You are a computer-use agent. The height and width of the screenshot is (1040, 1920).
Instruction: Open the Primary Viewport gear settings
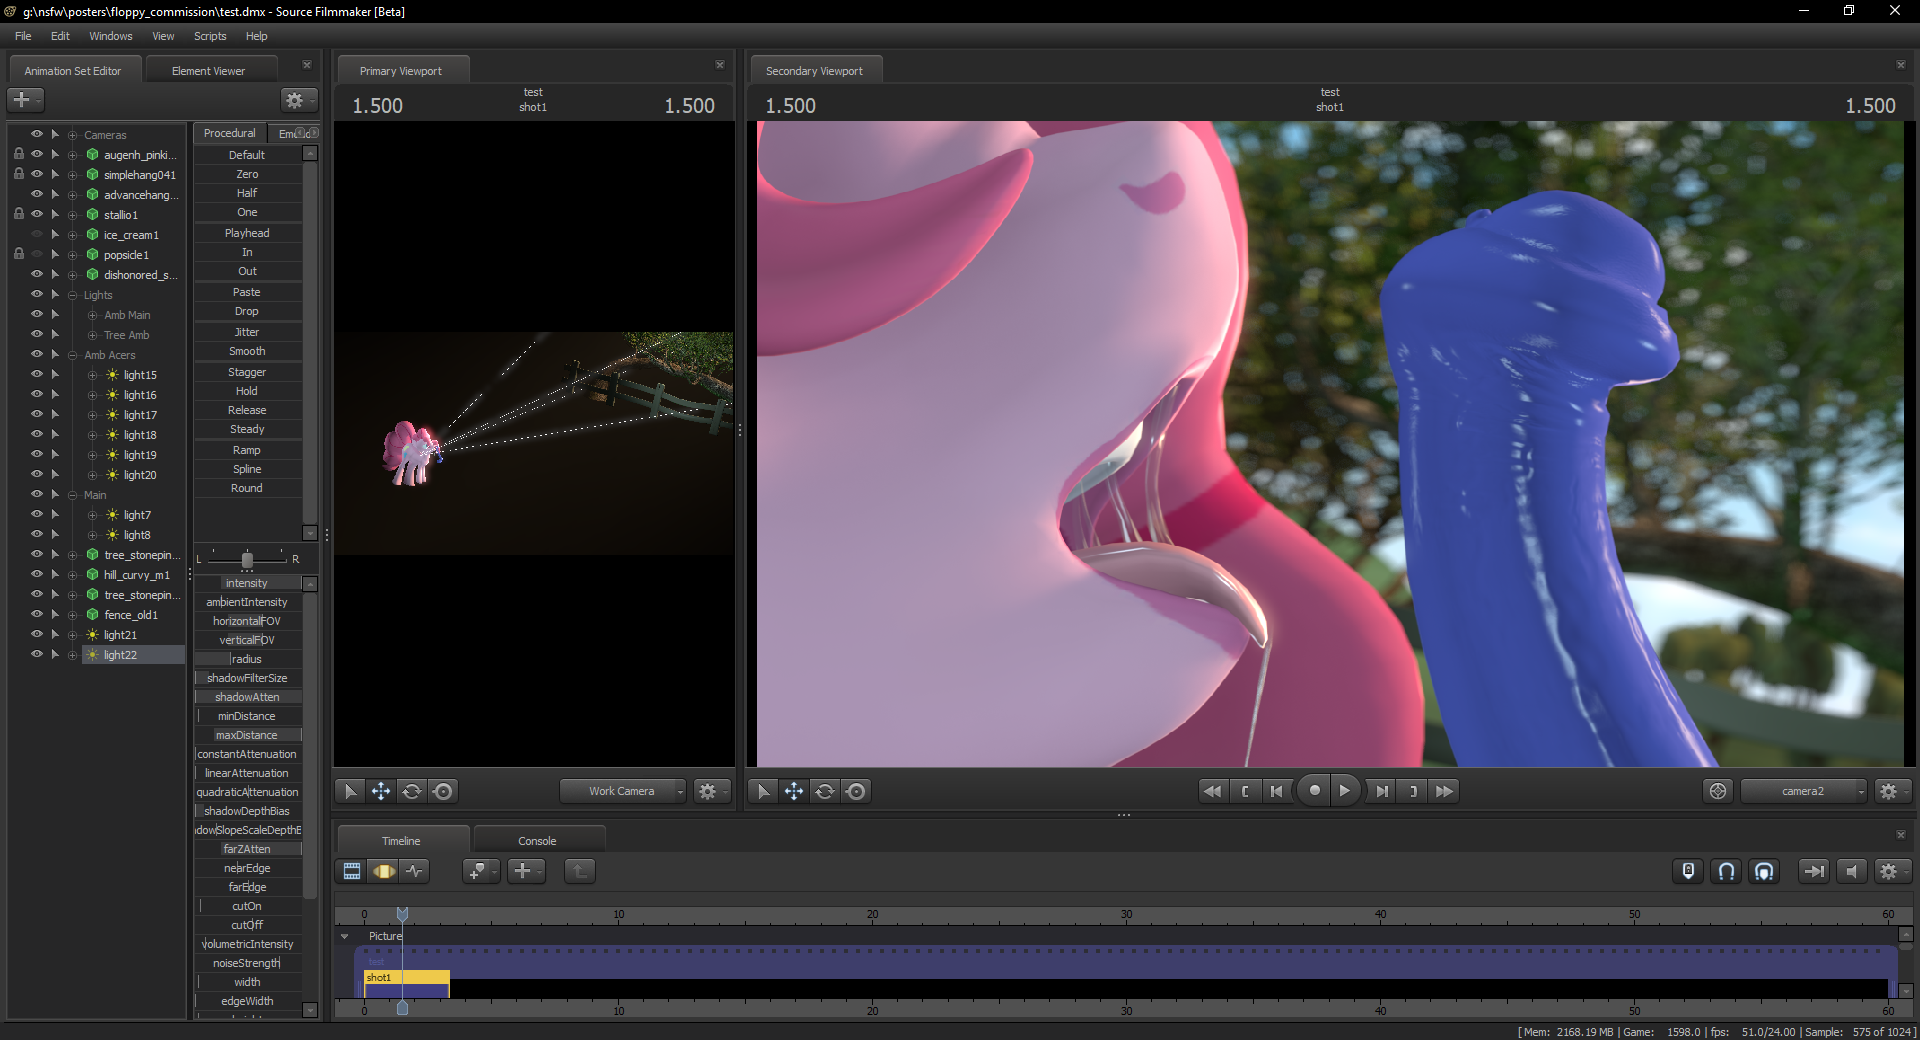click(711, 791)
